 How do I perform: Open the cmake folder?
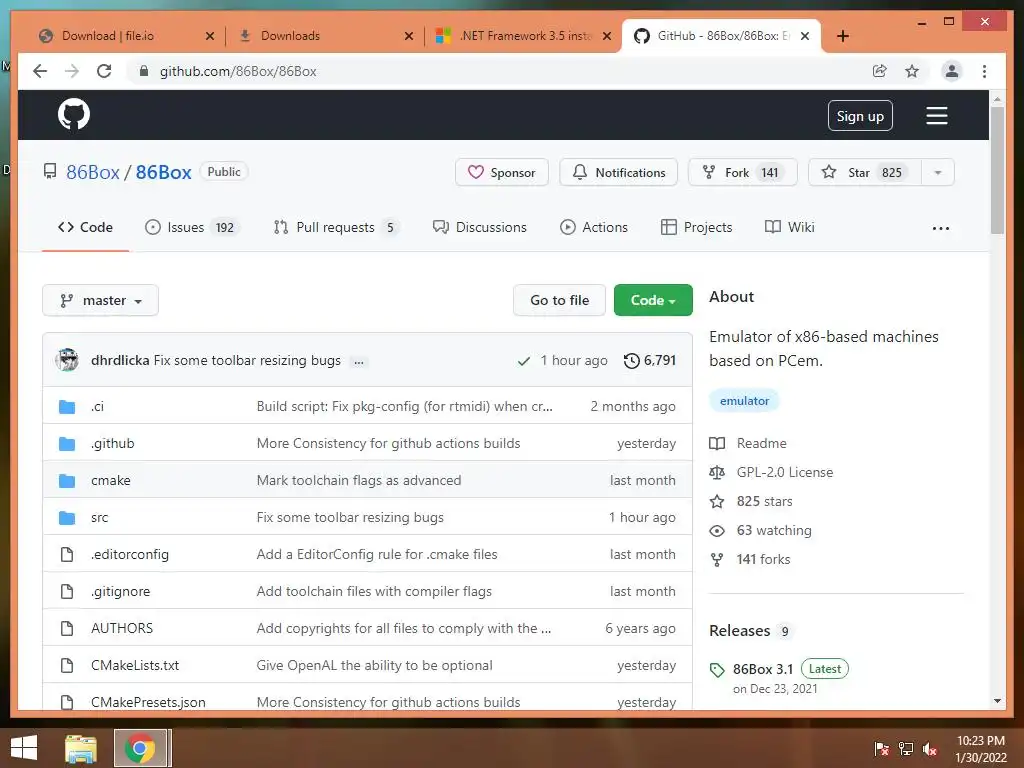(110, 481)
